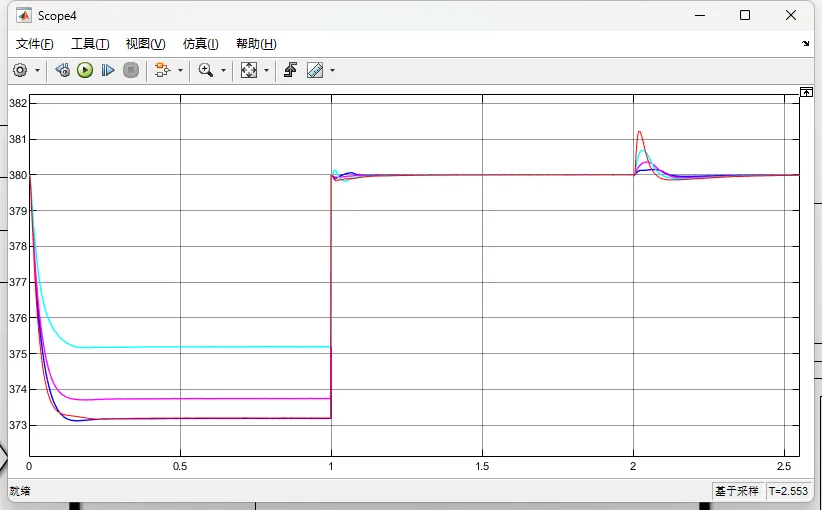Click the MATLAB logo in title bar

(x=24, y=16)
